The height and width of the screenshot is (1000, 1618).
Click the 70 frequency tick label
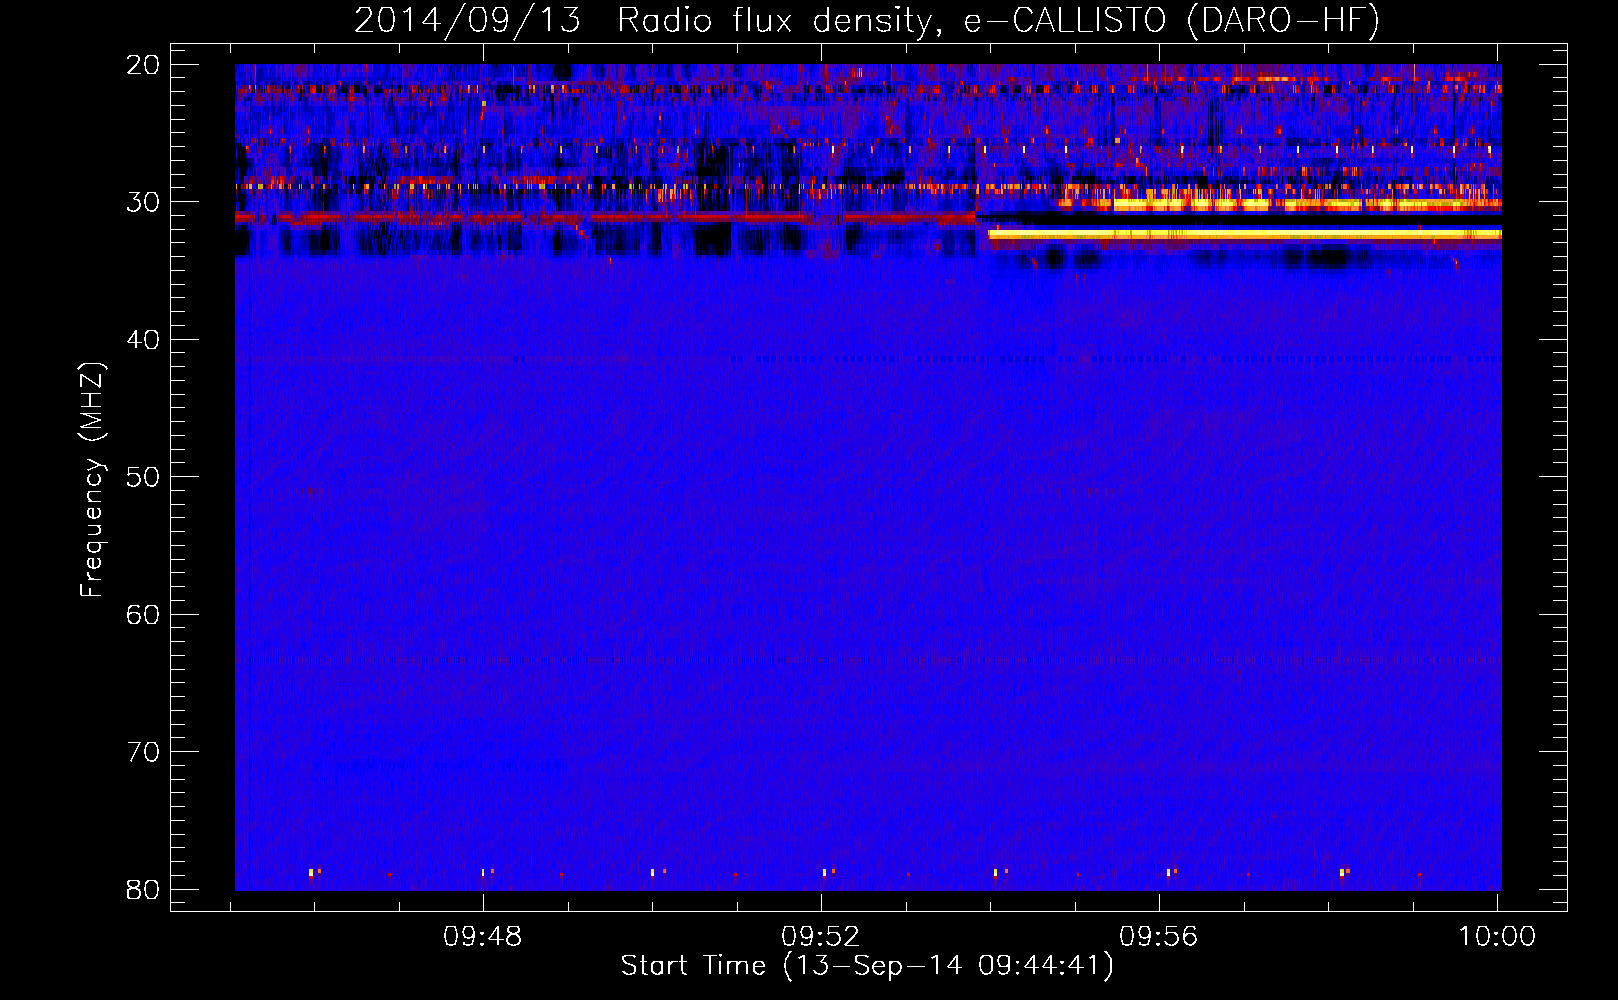click(144, 752)
